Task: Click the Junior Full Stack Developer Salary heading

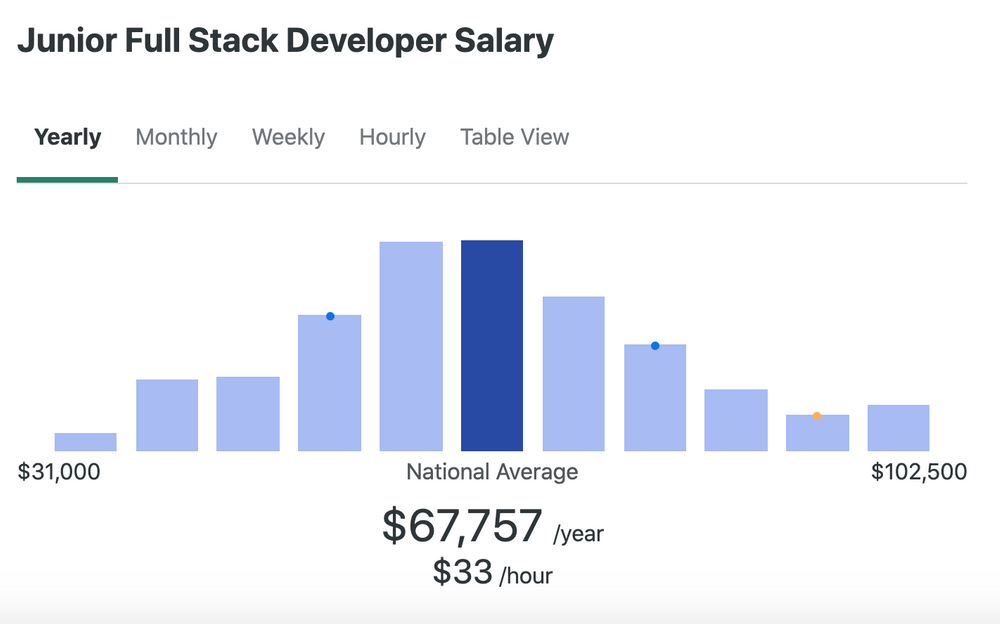Action: pyautogui.click(x=285, y=41)
